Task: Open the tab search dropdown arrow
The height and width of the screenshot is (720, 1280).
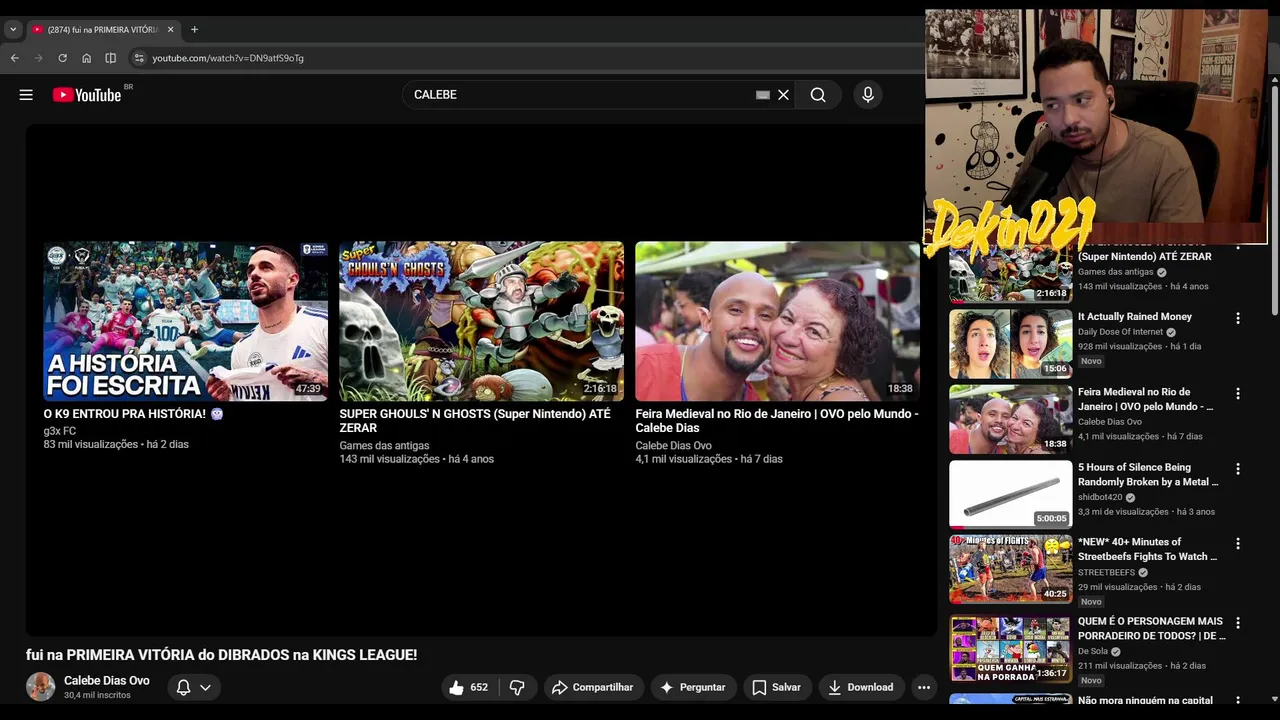Action: coord(13,30)
